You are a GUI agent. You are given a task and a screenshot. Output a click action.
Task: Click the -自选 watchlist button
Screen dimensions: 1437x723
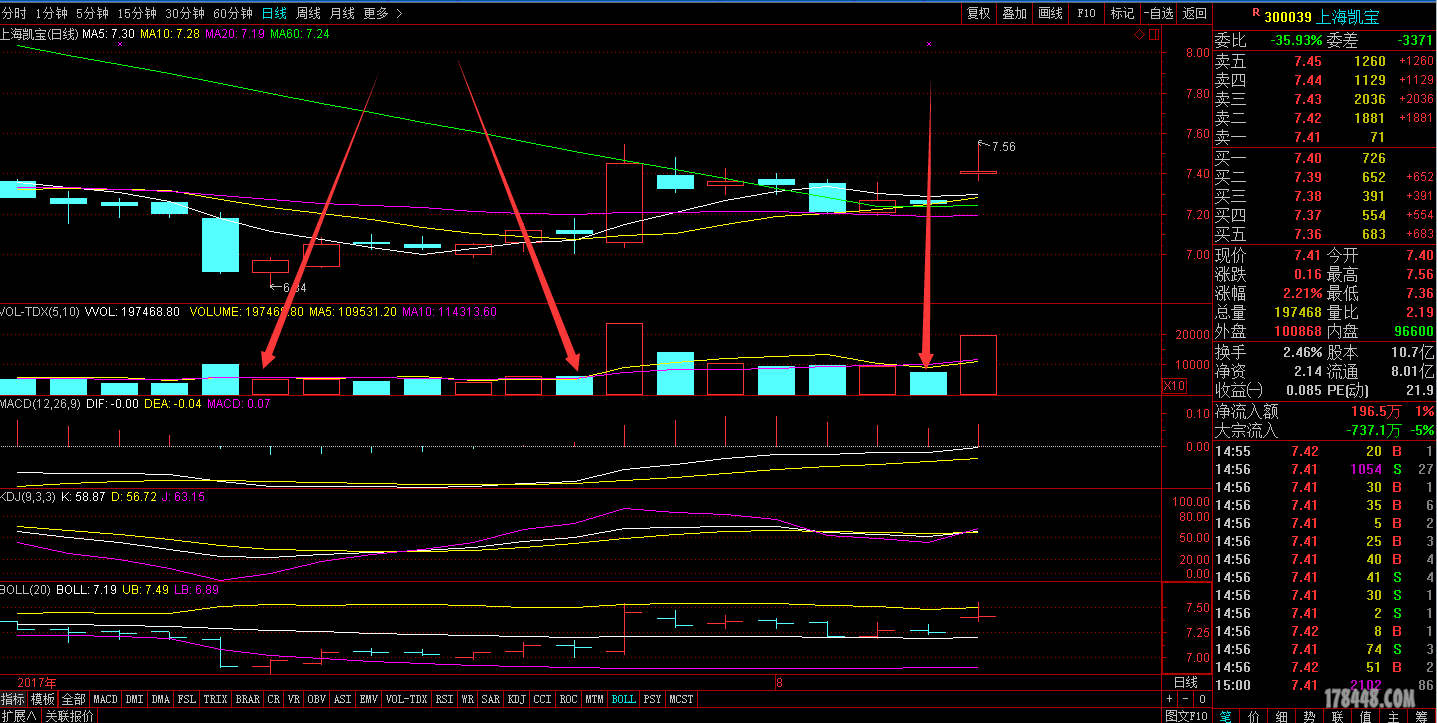pyautogui.click(x=1158, y=13)
